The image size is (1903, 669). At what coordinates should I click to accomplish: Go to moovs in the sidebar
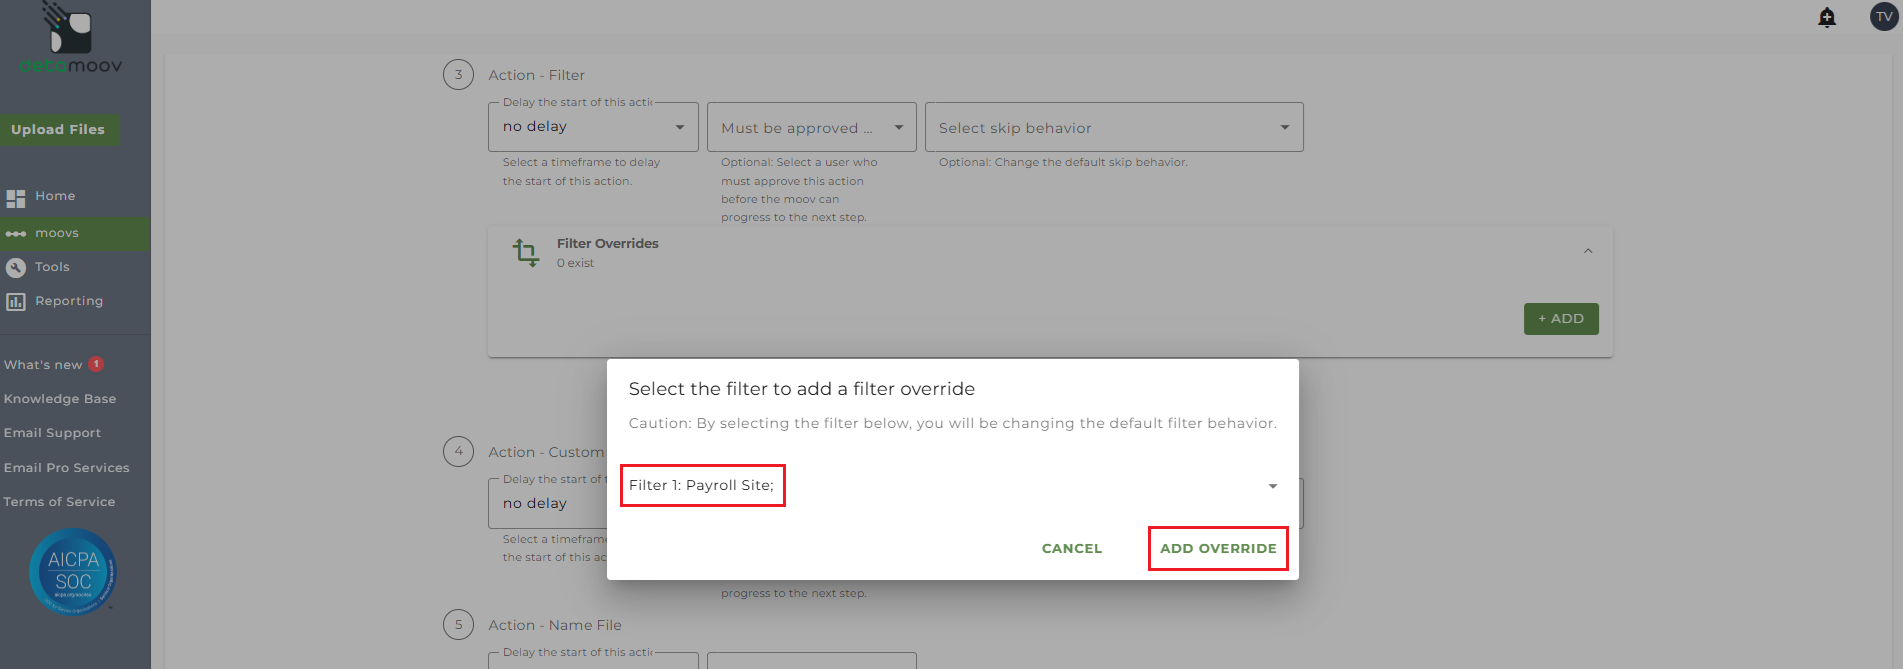tap(57, 234)
